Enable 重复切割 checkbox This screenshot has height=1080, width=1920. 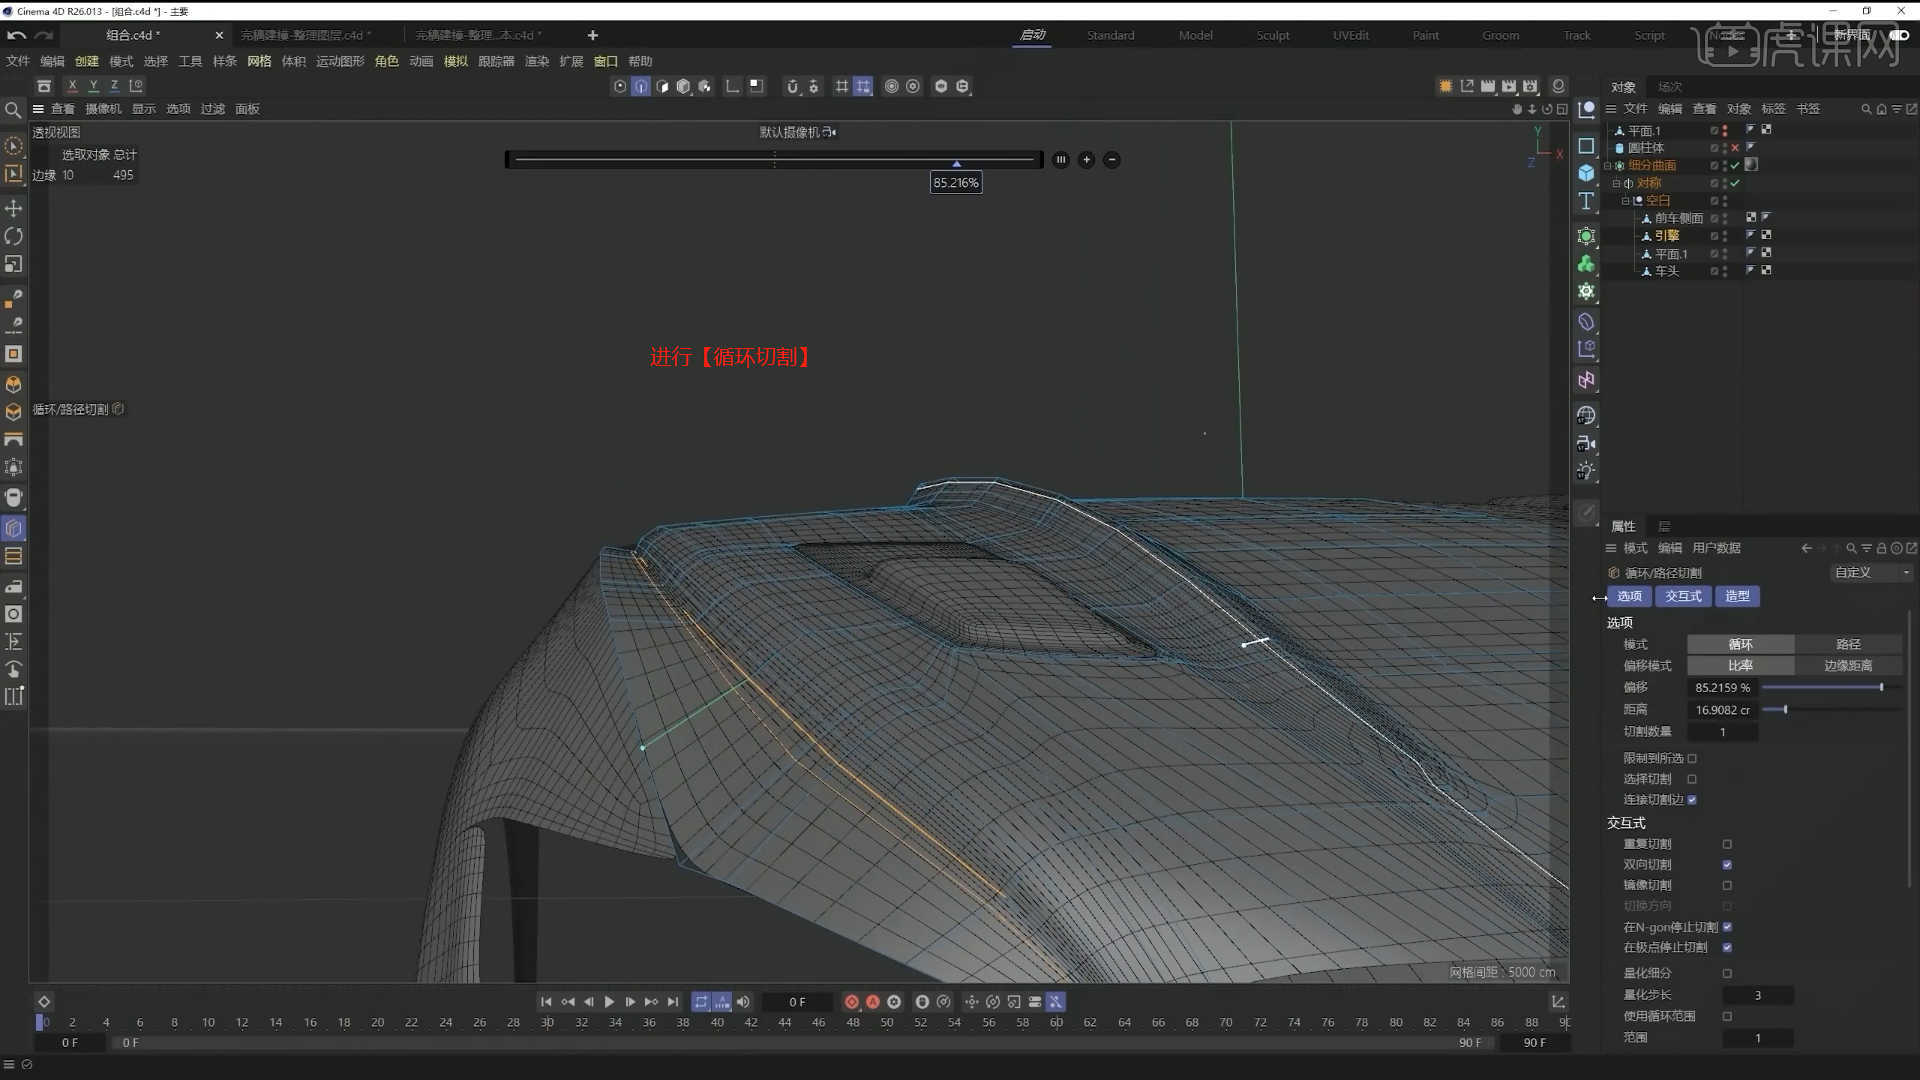click(x=1727, y=845)
